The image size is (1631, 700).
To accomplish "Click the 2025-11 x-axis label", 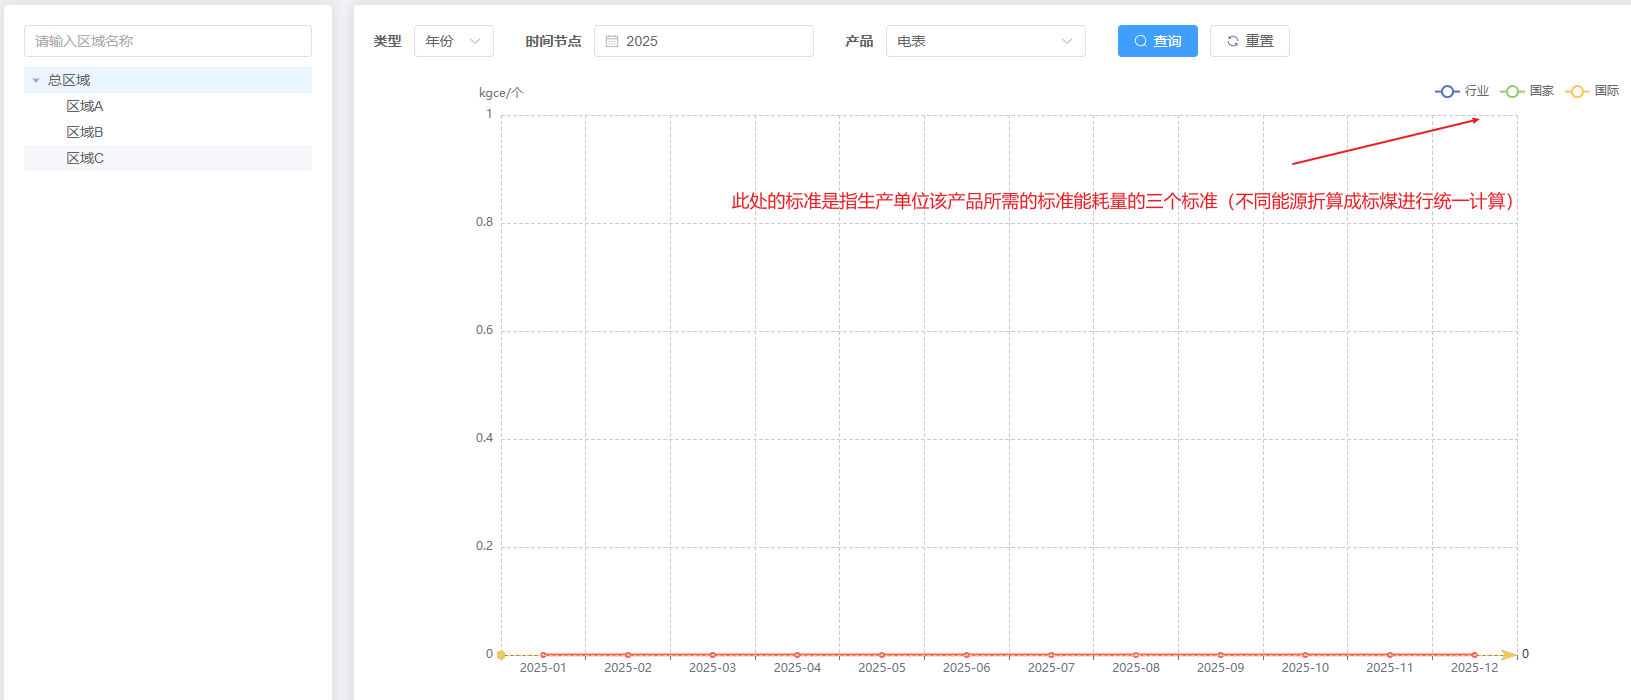I will (1390, 668).
